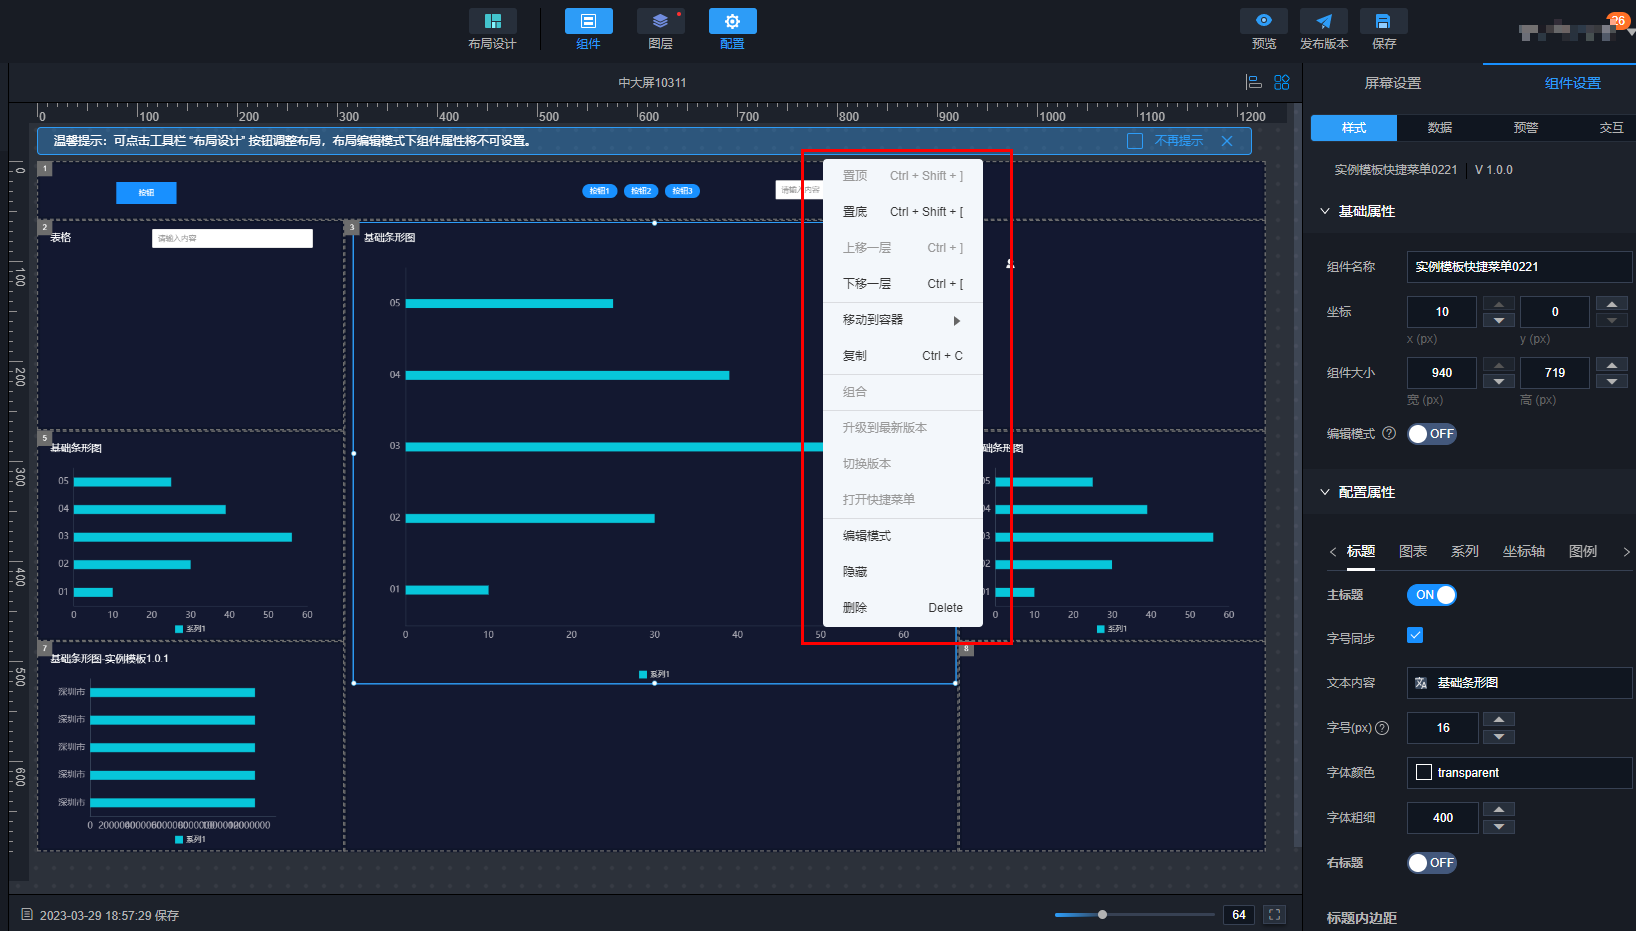This screenshot has height=931, width=1636.
Task: Open the 系列 config tab
Action: click(x=1465, y=552)
